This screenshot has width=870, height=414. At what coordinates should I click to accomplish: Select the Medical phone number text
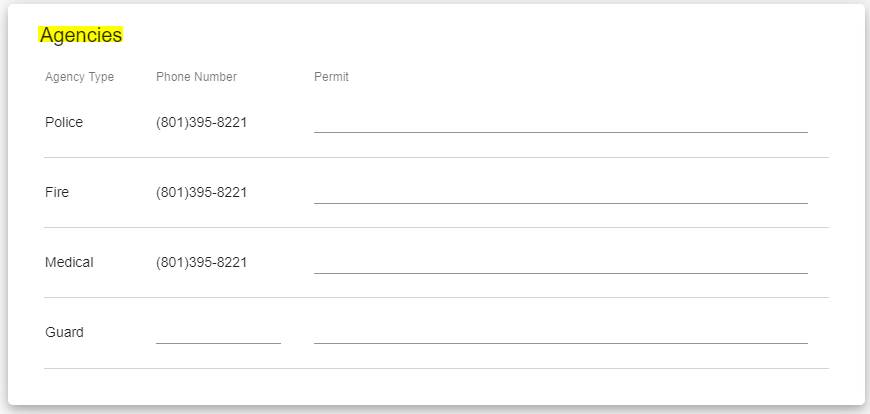tap(201, 262)
